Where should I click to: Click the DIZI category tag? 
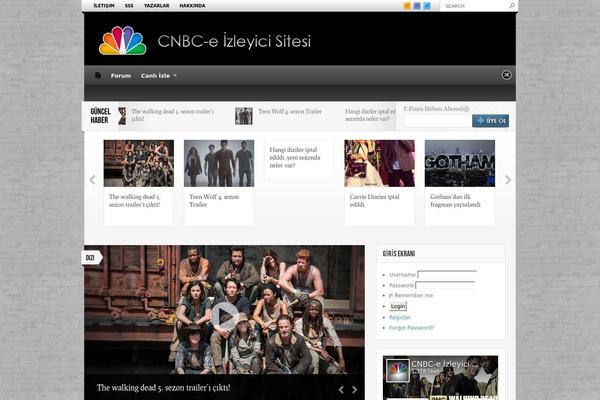click(x=92, y=258)
